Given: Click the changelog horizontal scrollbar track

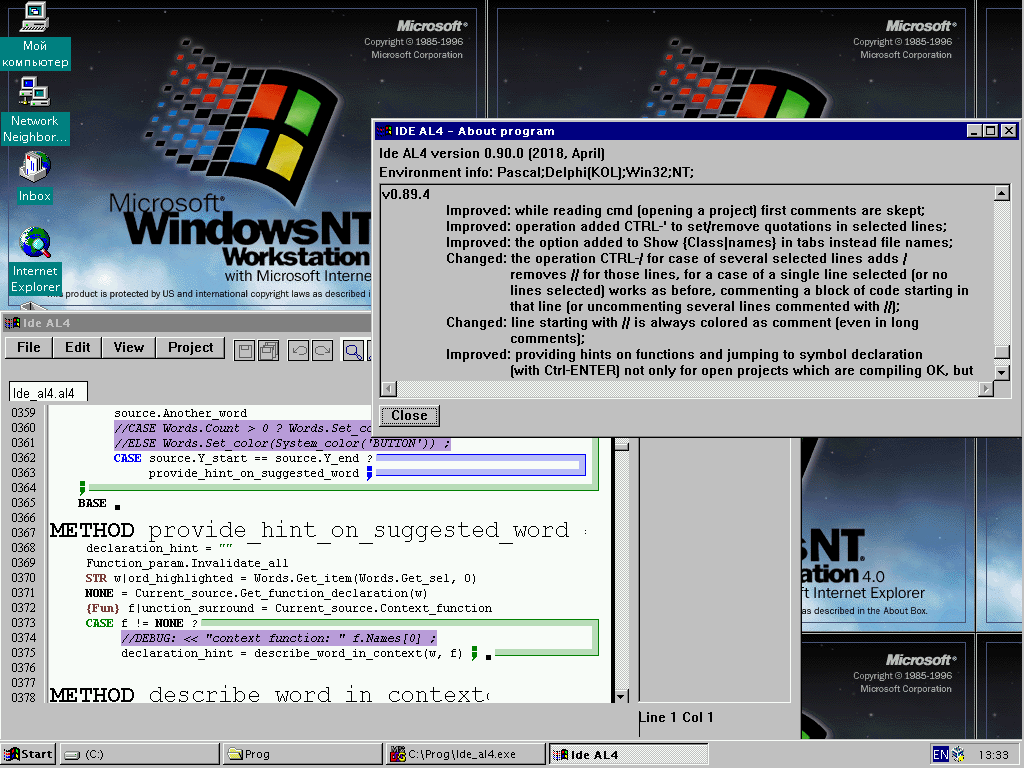Looking at the screenshot, I should point(687,389).
